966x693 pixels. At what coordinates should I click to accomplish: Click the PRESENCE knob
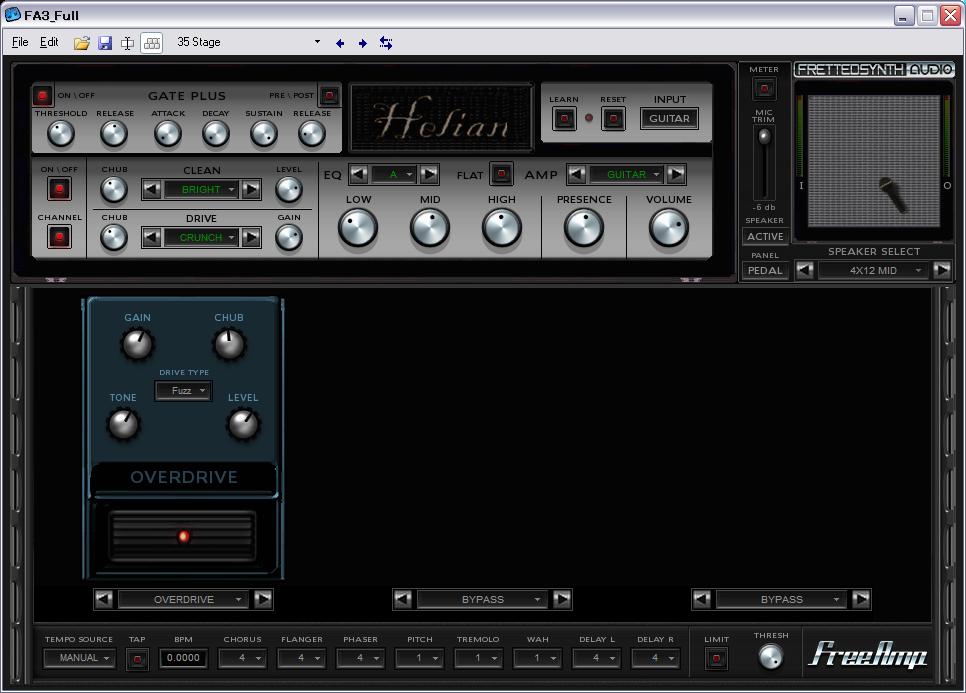pos(583,227)
